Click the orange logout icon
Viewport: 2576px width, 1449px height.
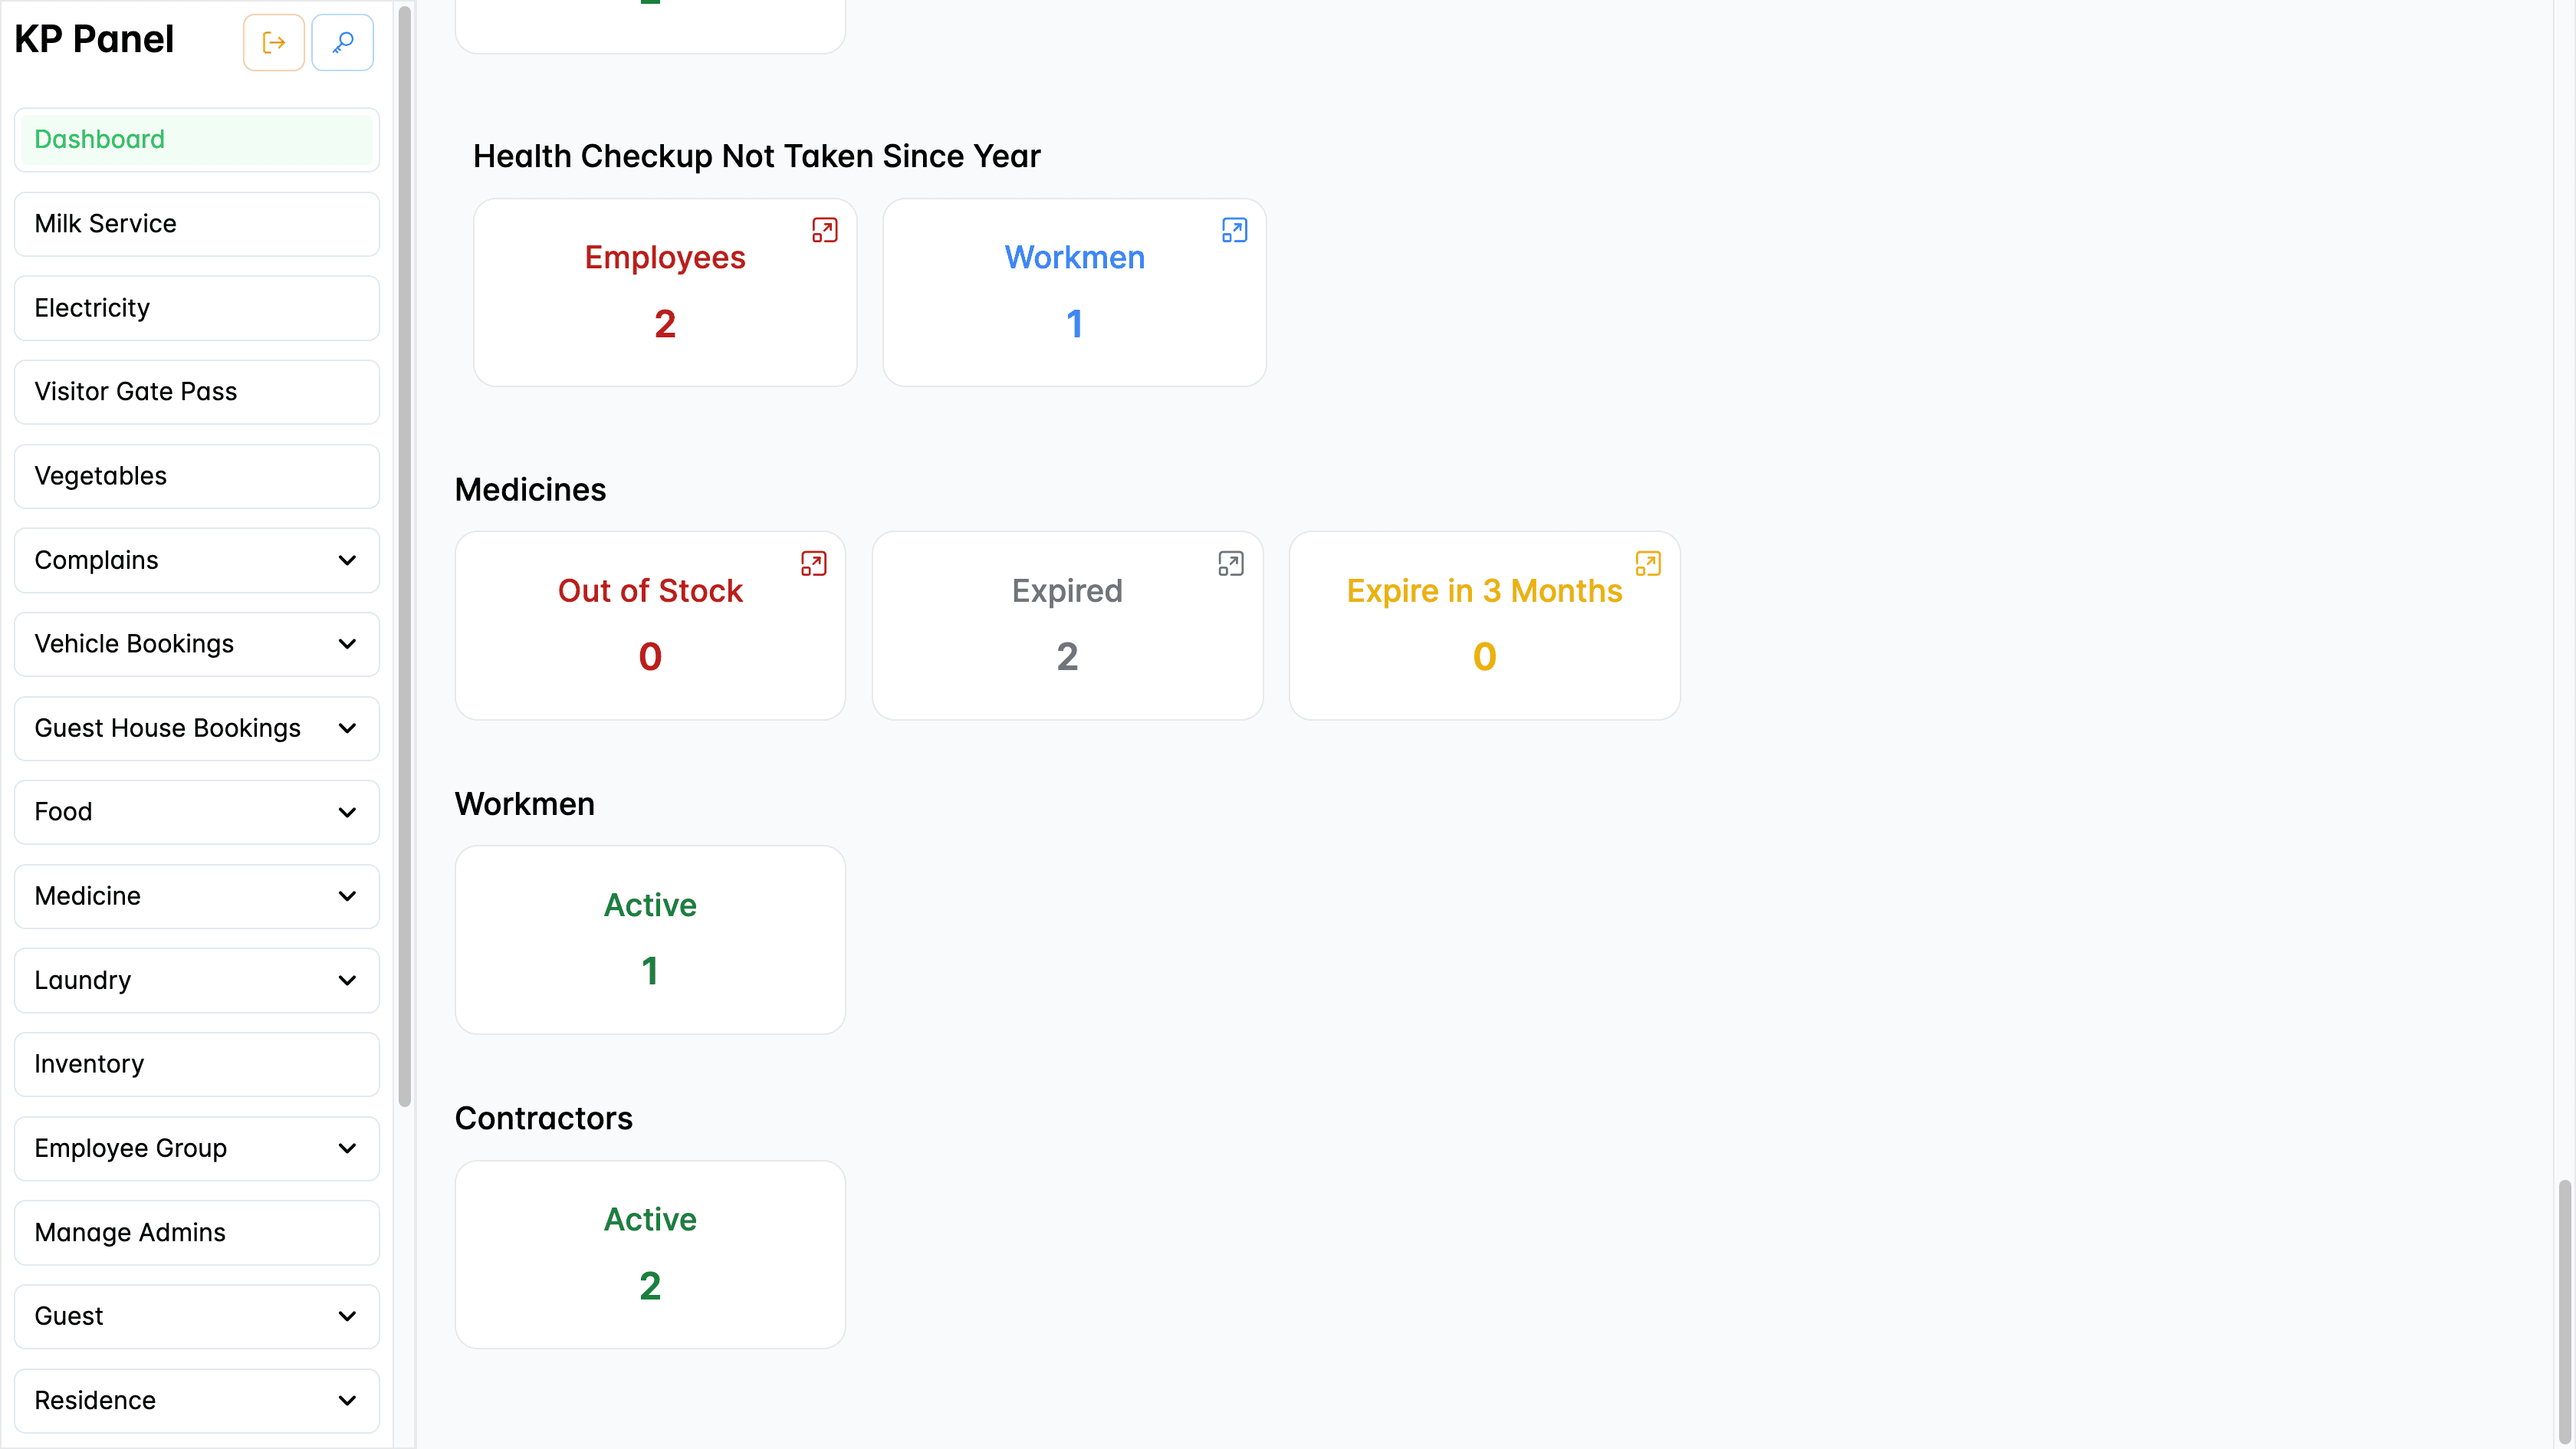273,42
